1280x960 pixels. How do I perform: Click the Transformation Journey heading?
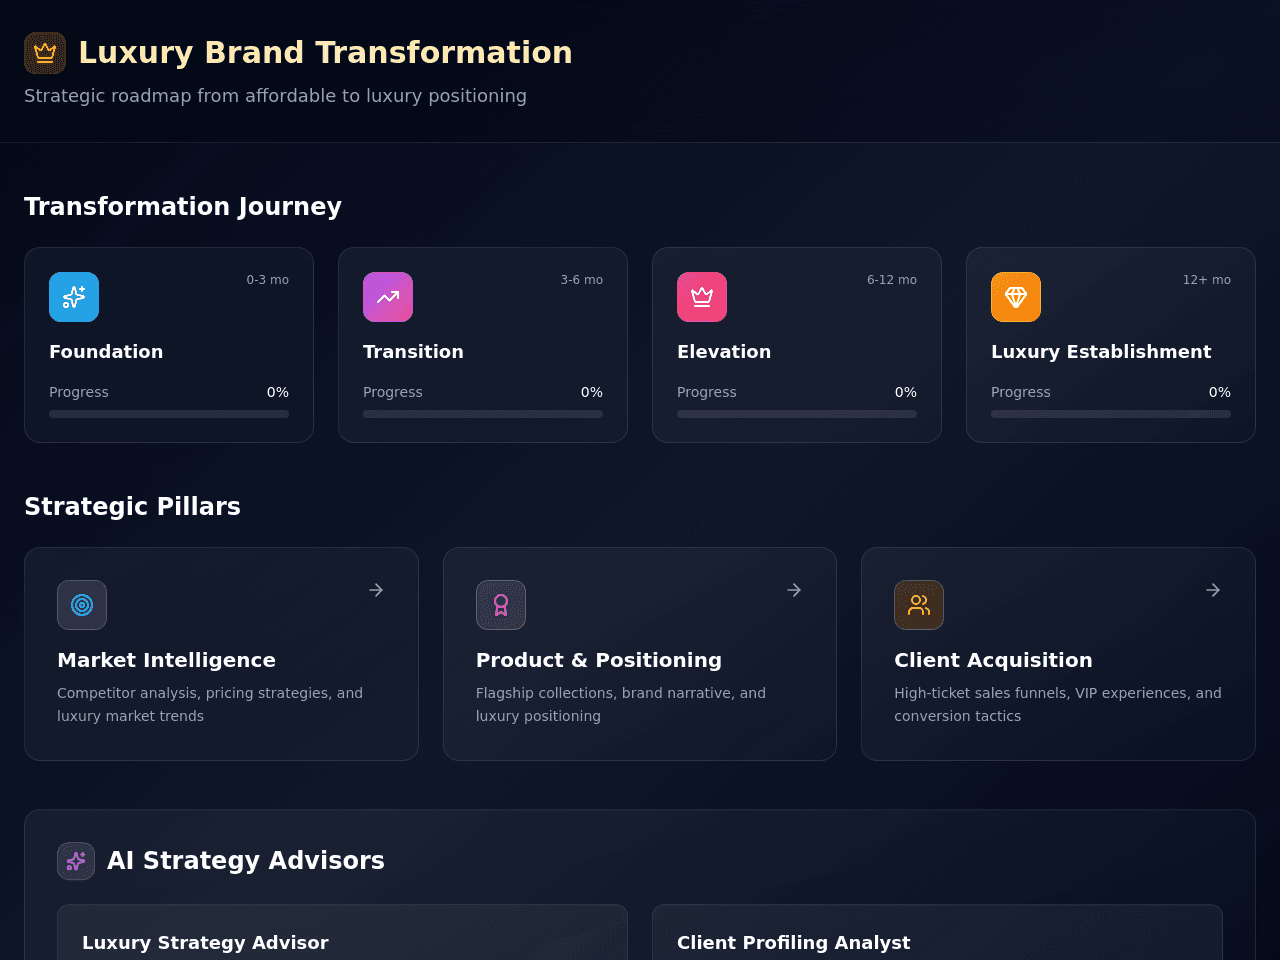point(183,206)
